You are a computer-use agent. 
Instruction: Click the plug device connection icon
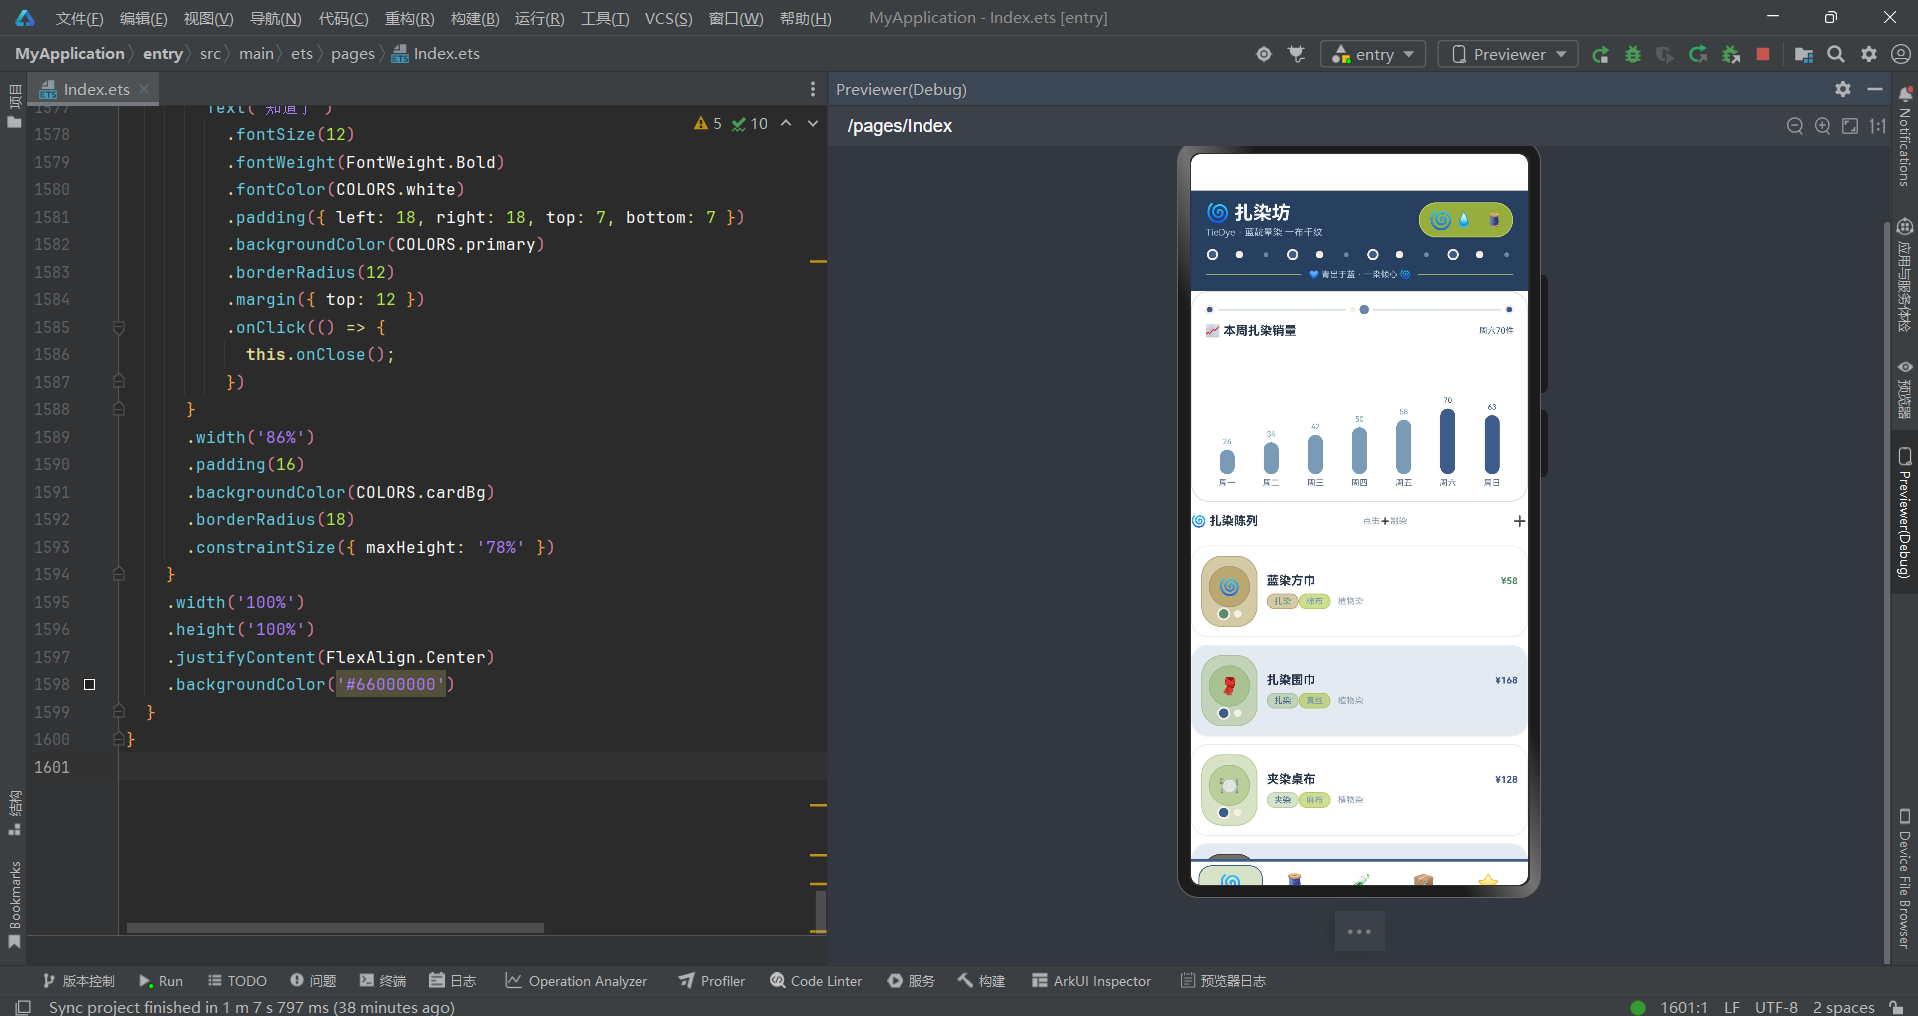pyautogui.click(x=1297, y=54)
